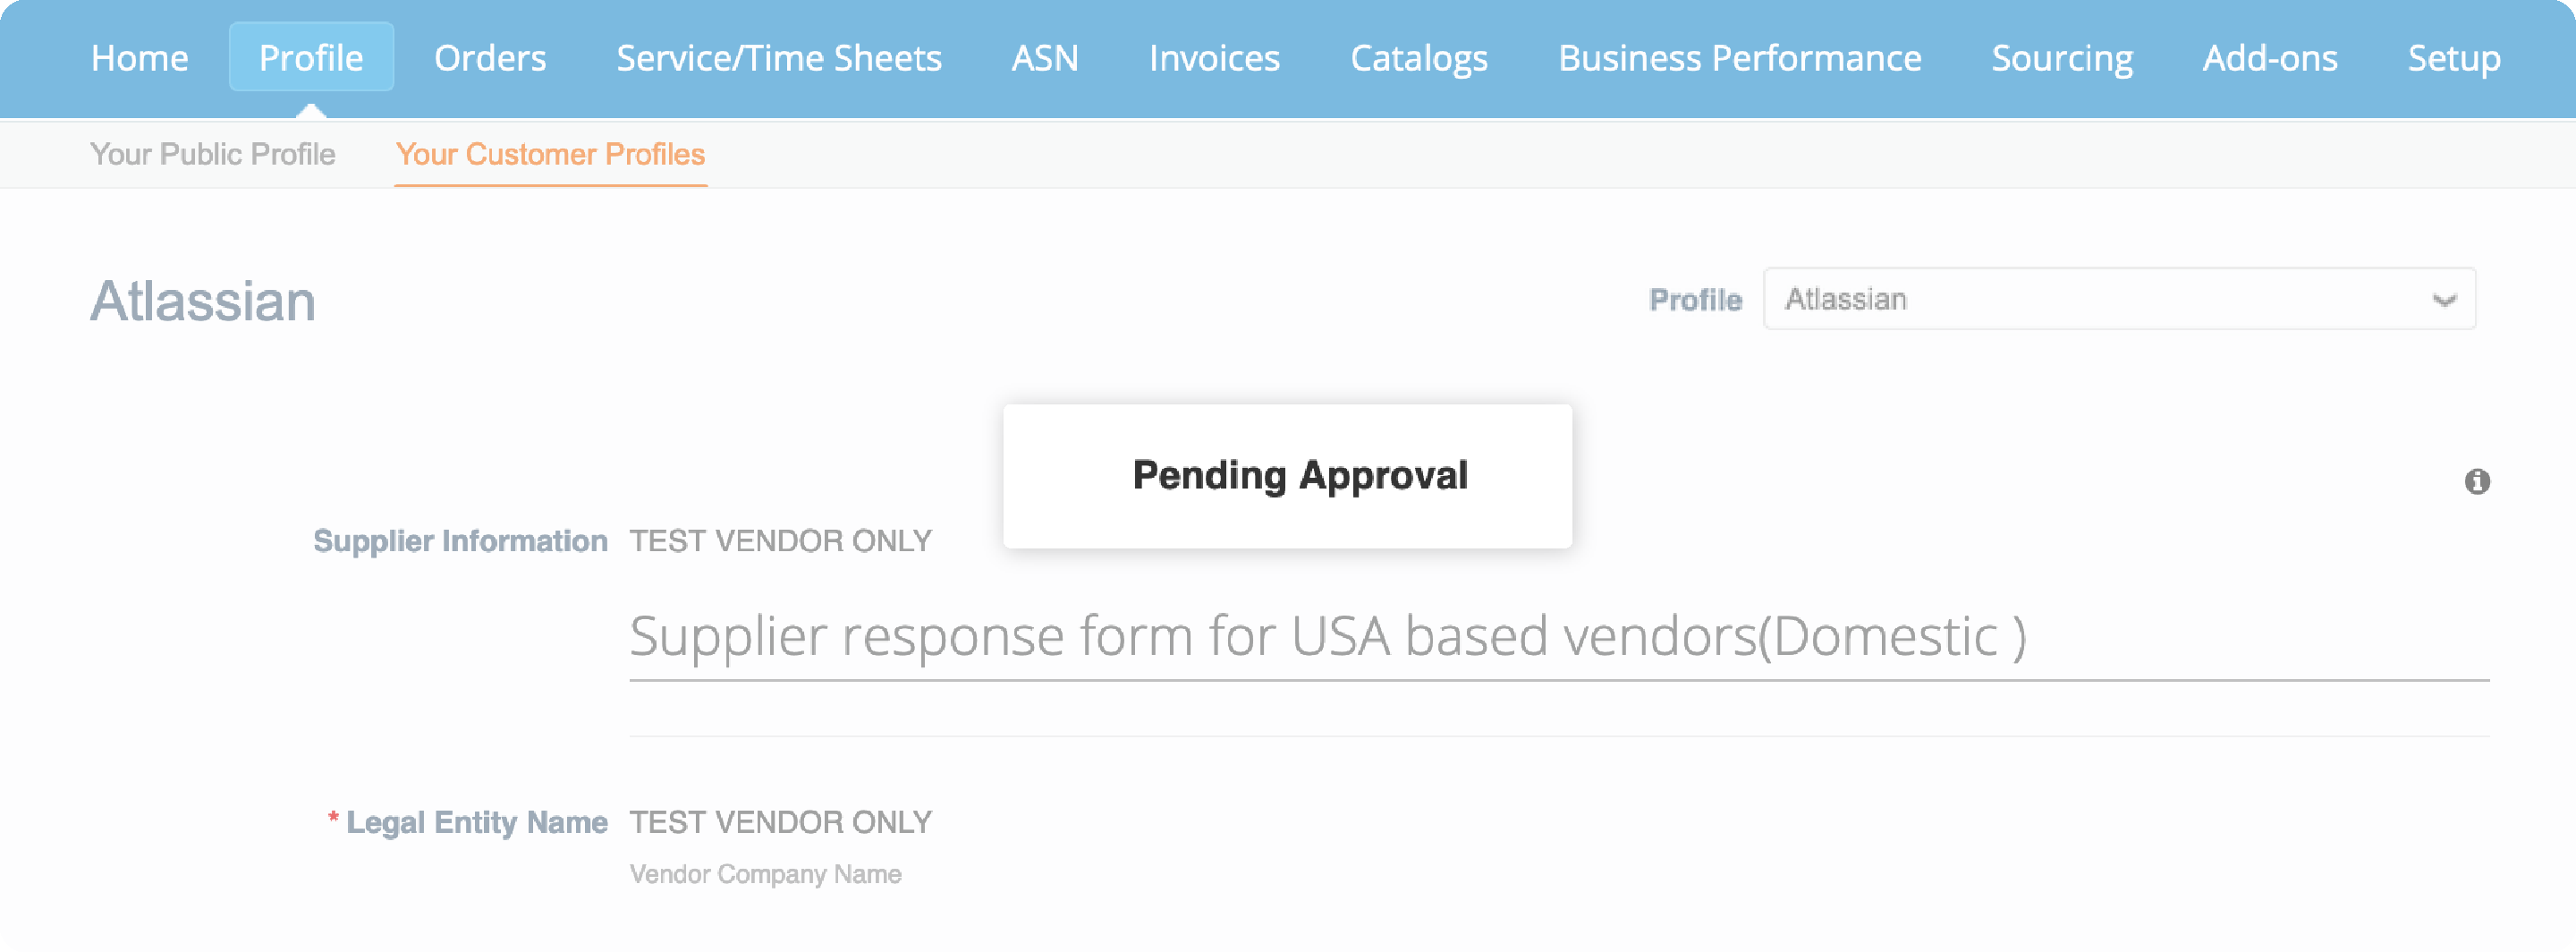This screenshot has height=952, width=2576.
Task: Select the Profile navigation tab
Action: tap(311, 58)
